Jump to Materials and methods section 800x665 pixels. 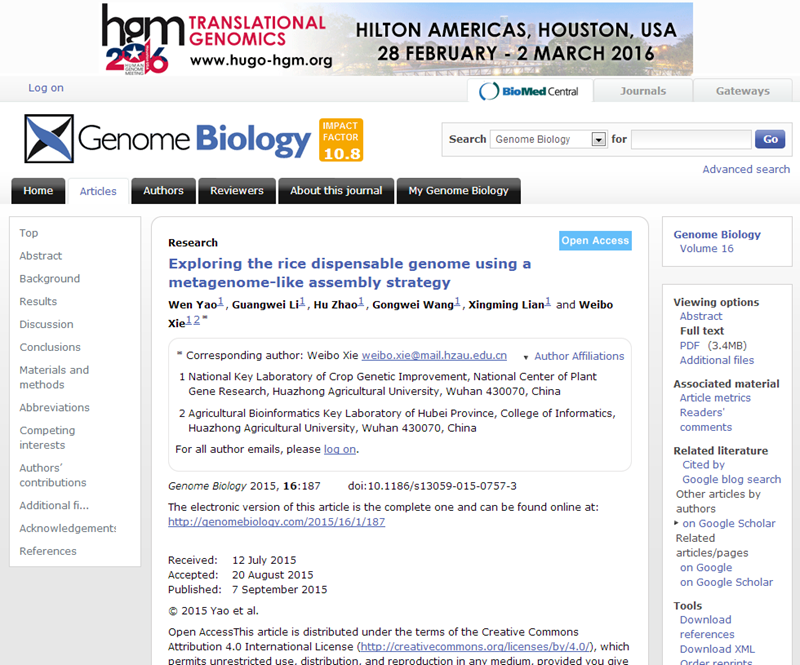(54, 377)
